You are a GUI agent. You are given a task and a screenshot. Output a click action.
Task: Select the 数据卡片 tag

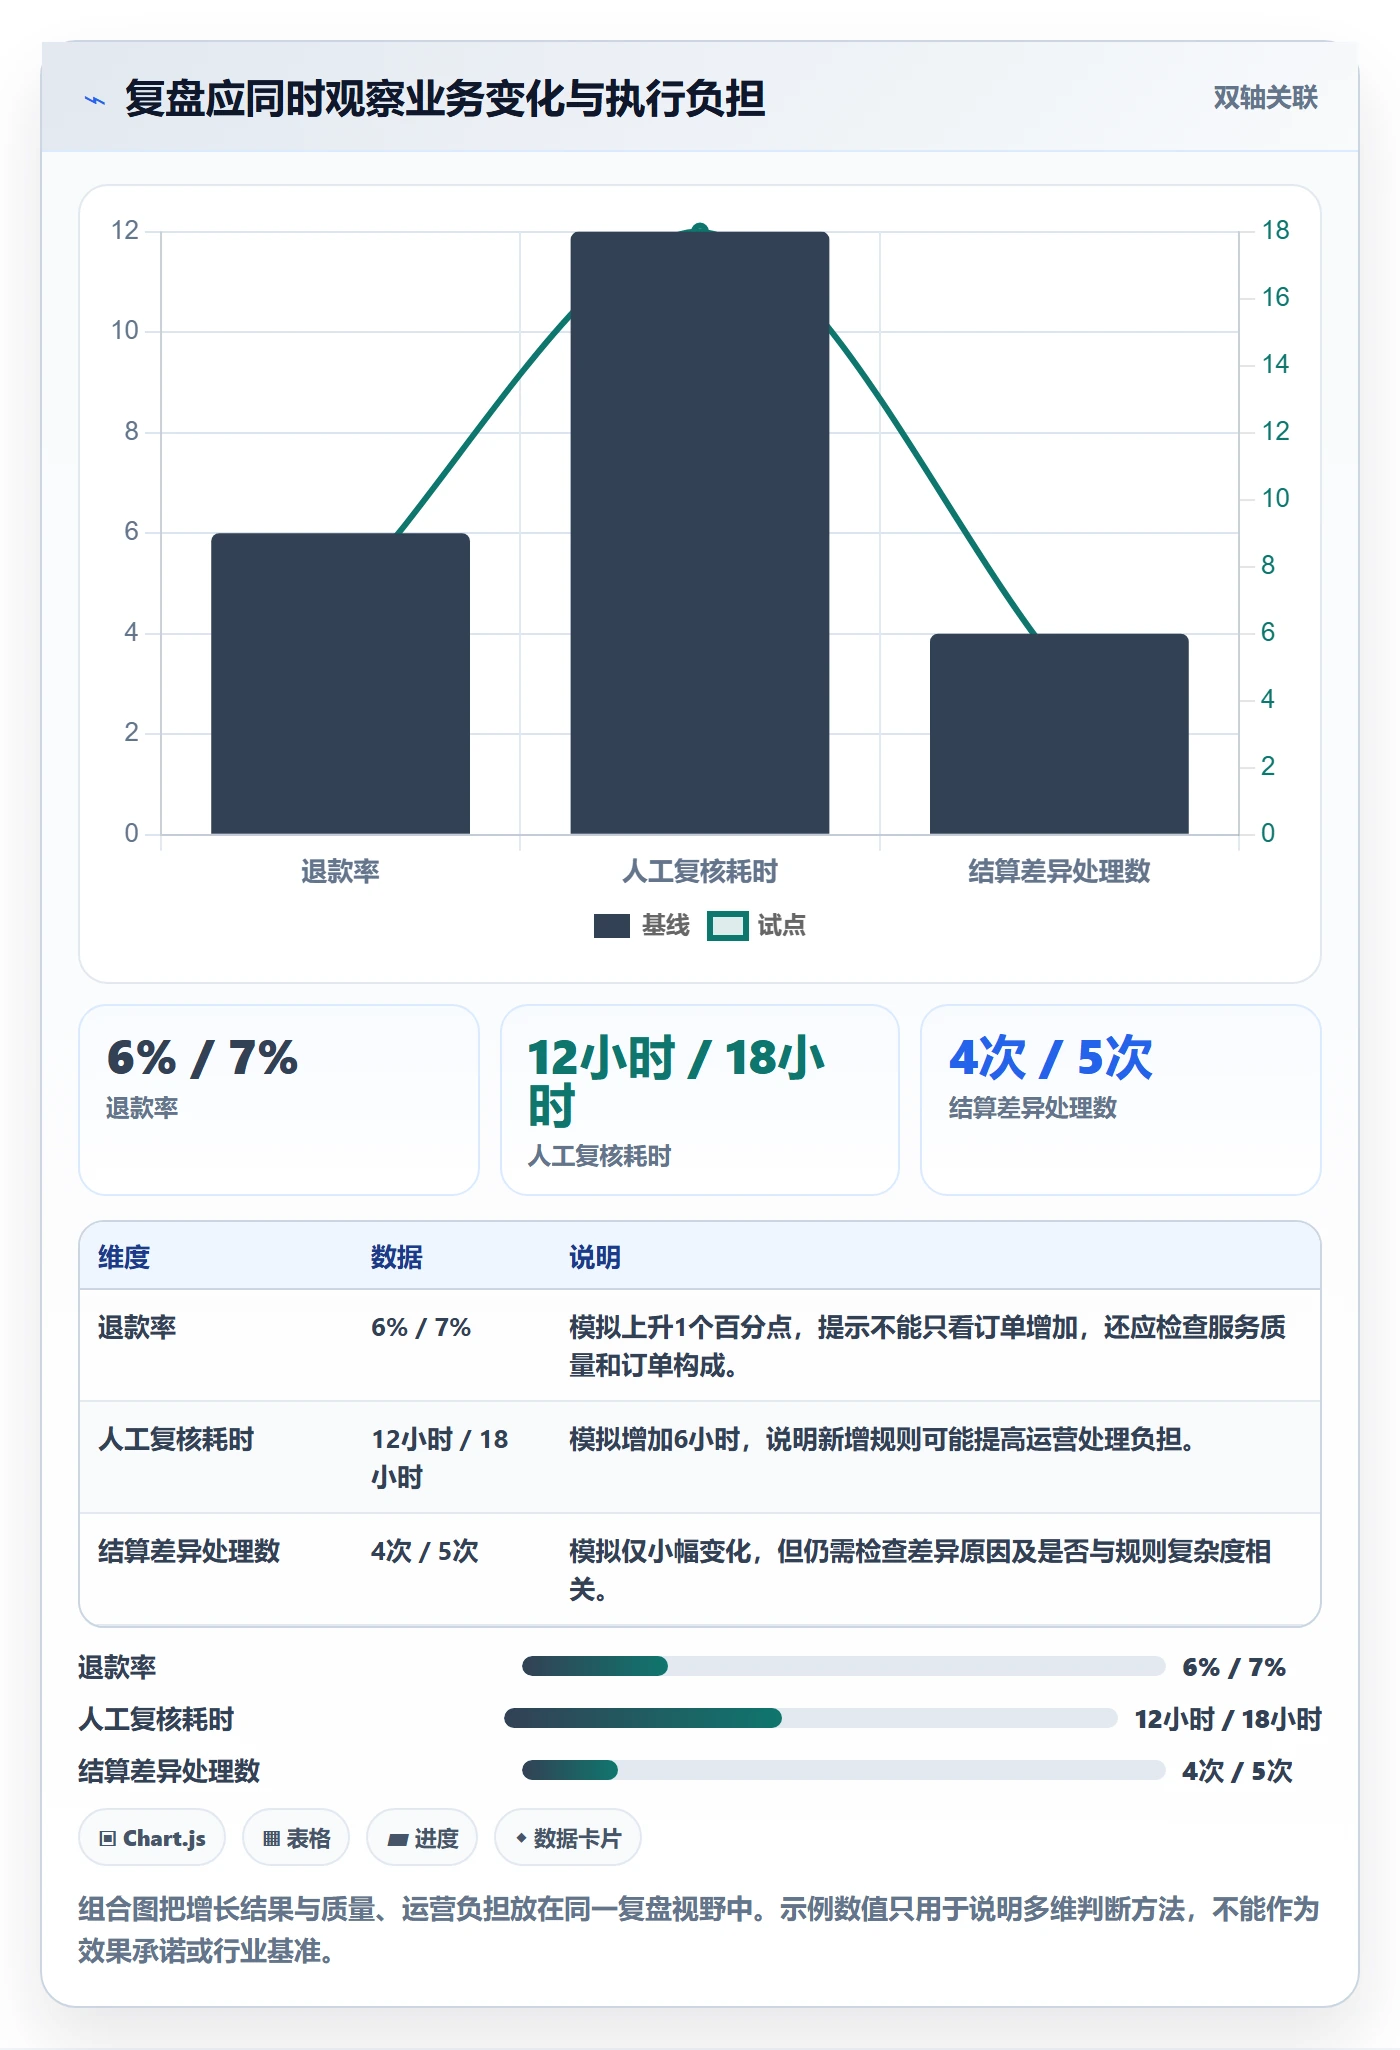tap(568, 1838)
